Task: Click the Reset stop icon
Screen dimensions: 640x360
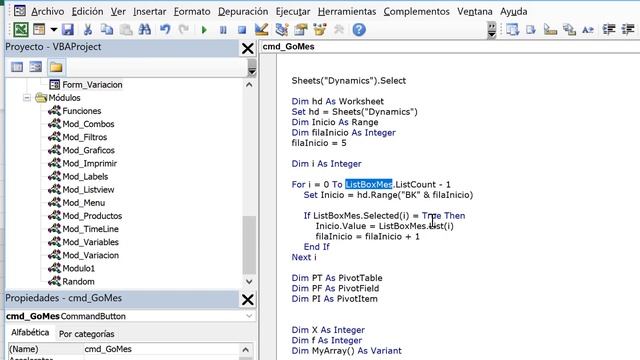Action: pos(242,30)
